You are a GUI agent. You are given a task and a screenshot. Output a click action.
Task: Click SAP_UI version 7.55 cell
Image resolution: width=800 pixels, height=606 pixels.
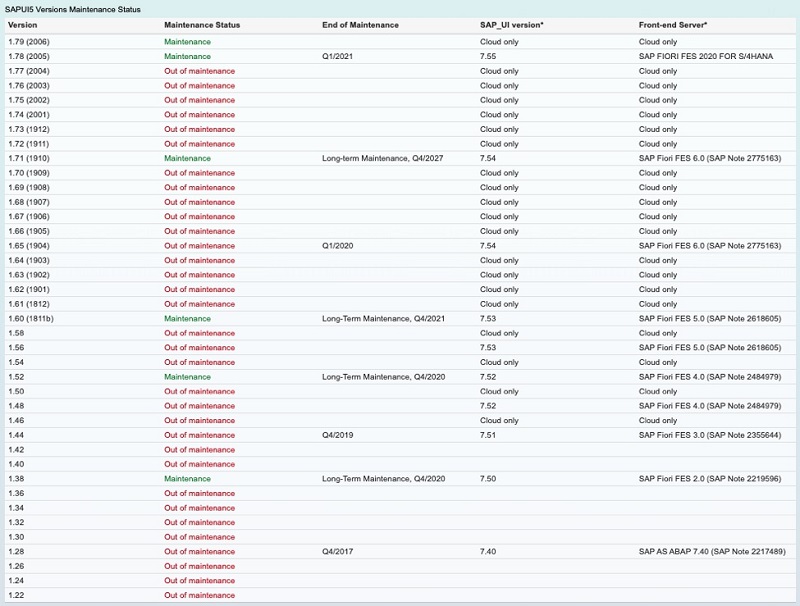(488, 56)
